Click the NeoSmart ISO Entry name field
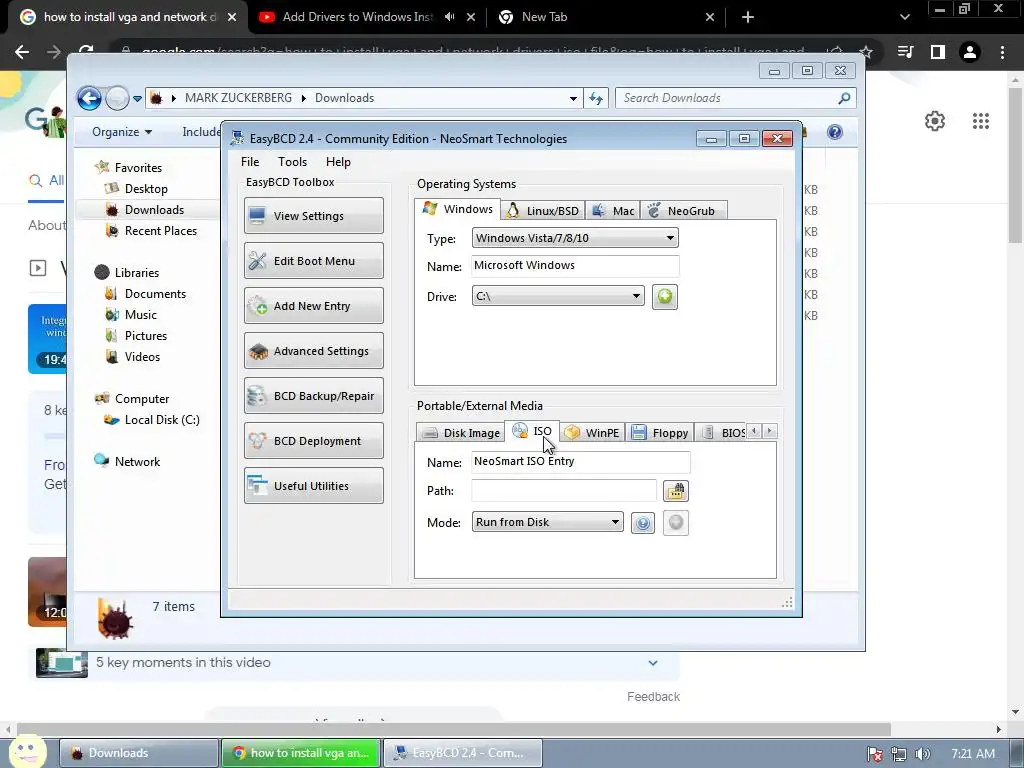 tap(581, 462)
